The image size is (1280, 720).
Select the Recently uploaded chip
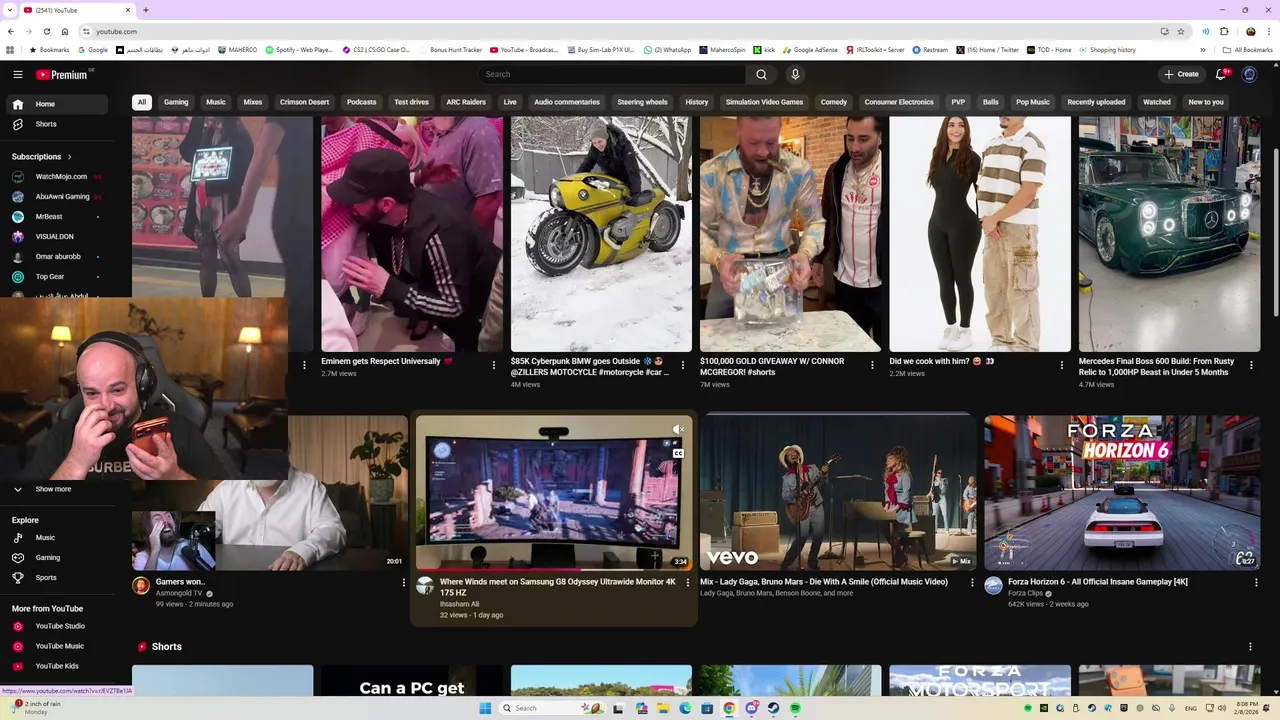coord(1096,102)
